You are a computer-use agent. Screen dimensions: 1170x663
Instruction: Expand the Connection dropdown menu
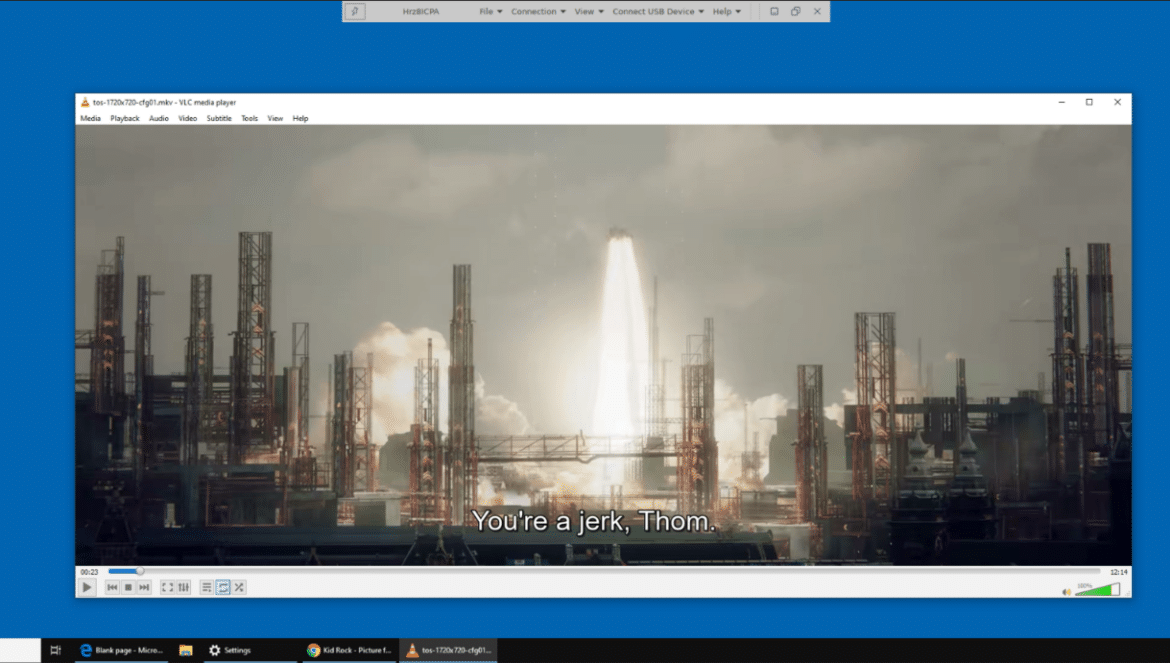[x=538, y=11]
